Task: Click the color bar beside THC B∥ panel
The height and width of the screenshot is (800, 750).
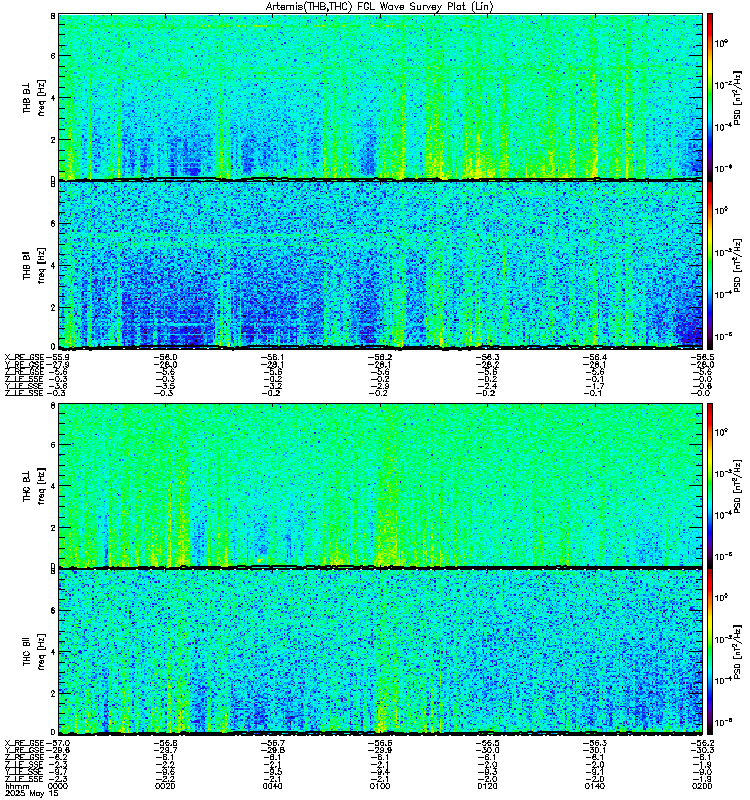Action: point(710,652)
